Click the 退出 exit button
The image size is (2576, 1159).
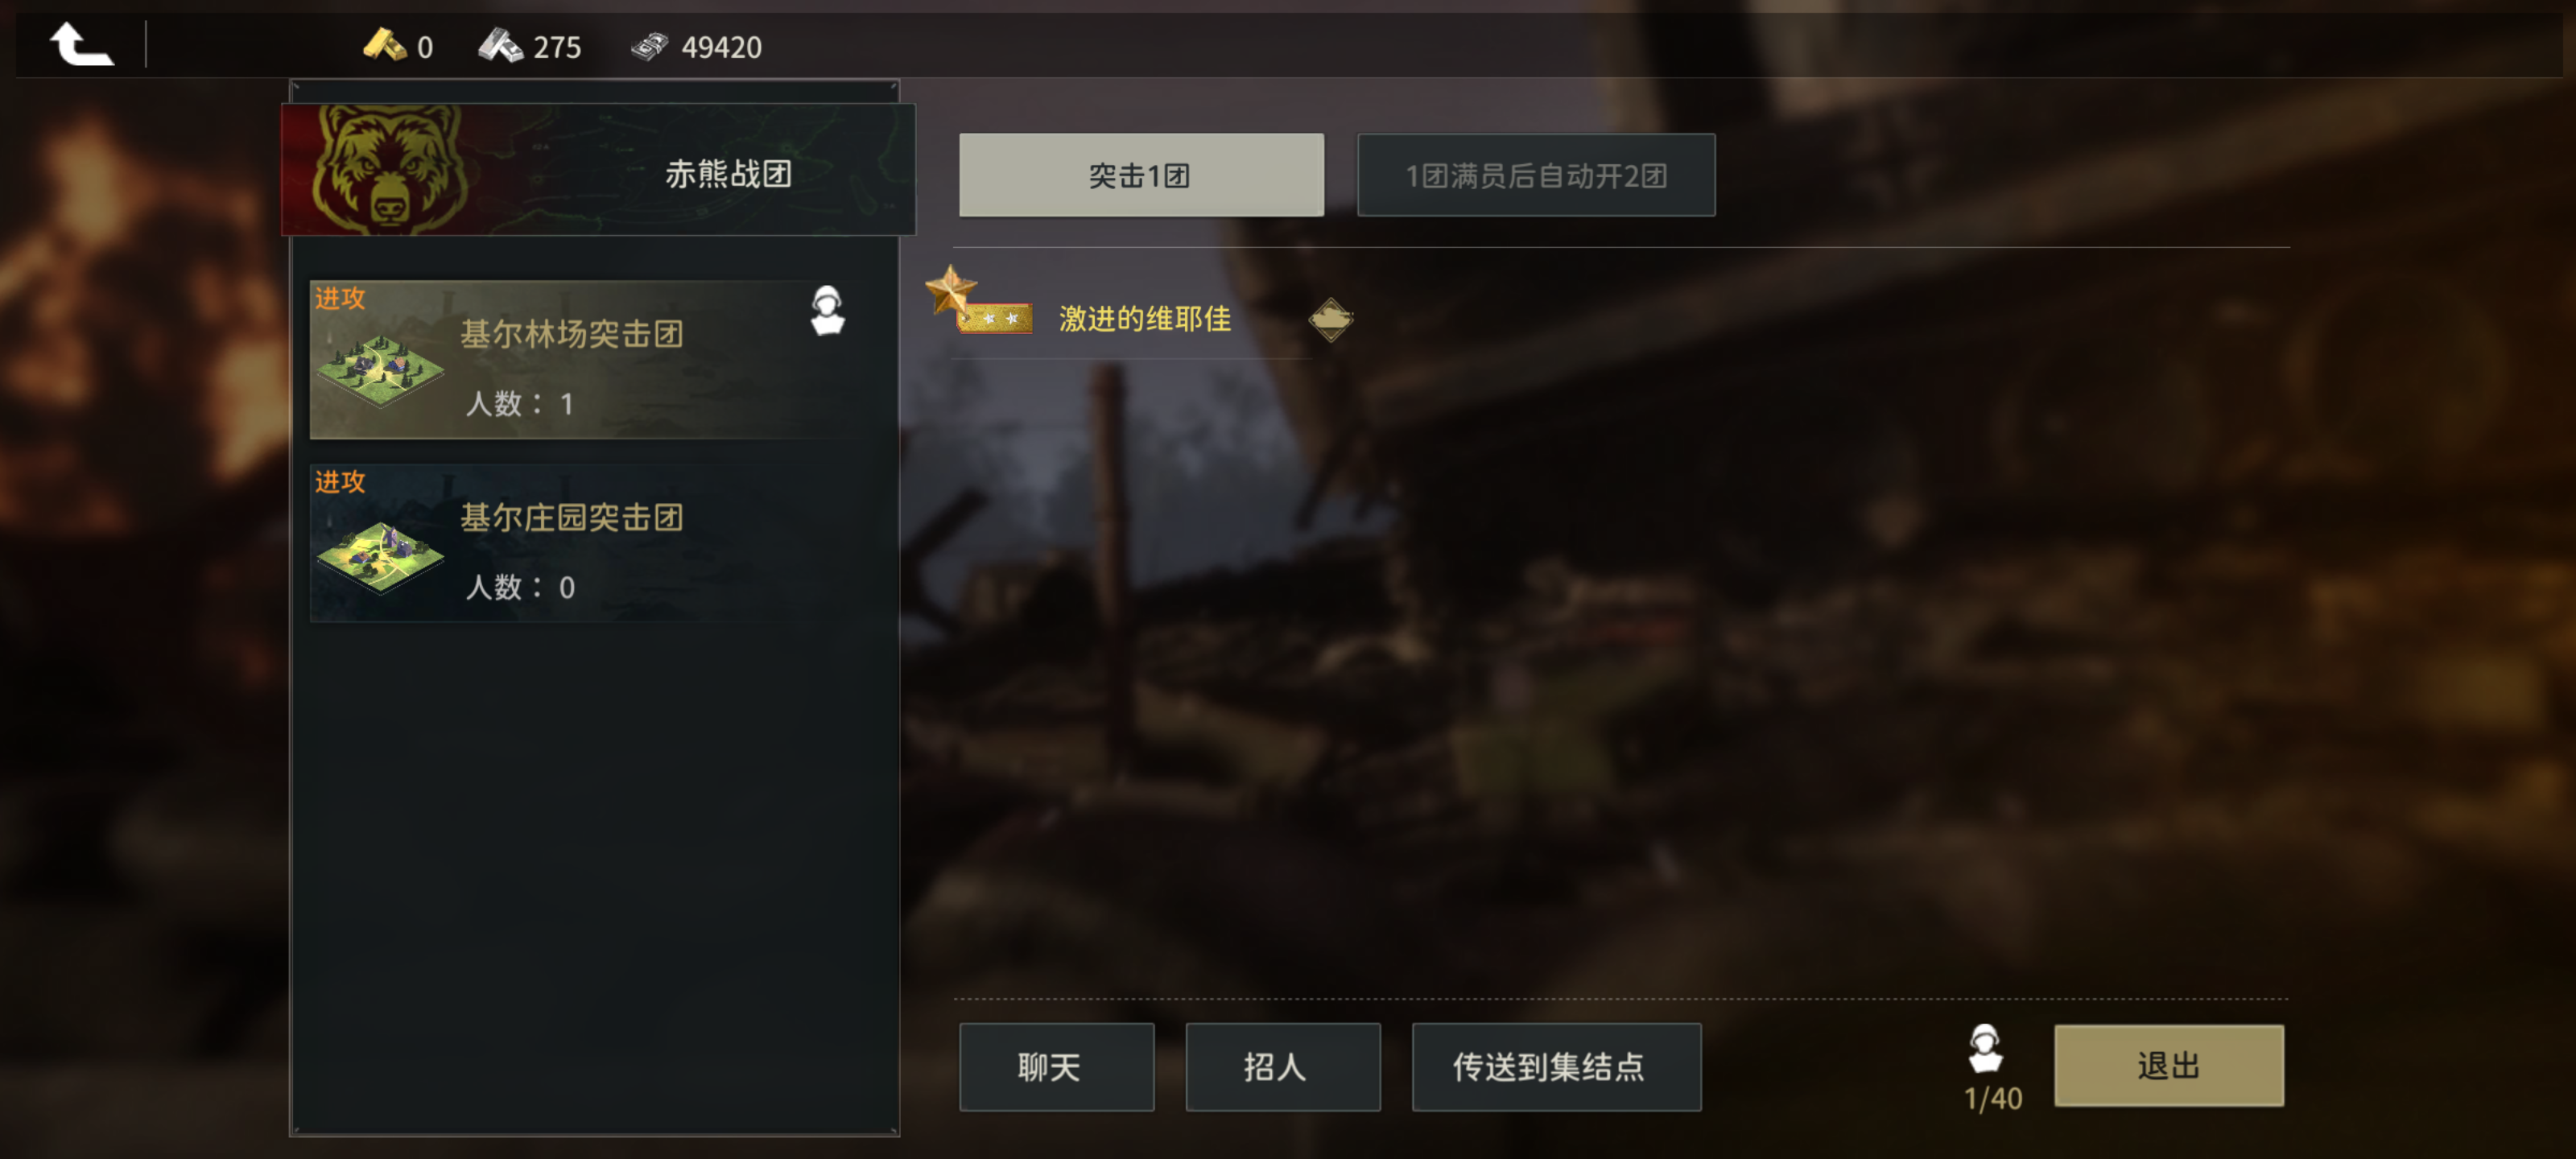point(2168,1065)
